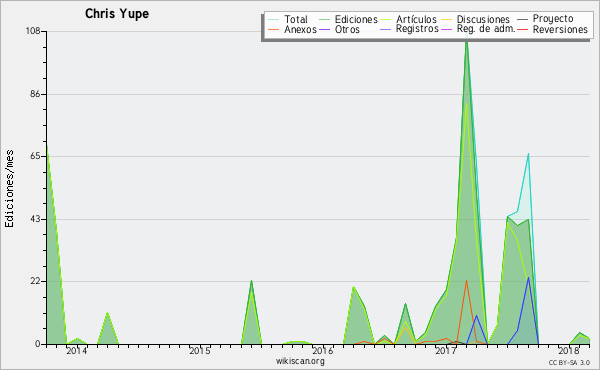The height and width of the screenshot is (370, 600).
Task: Click the orange Anexos legend line swatch
Action: (x=273, y=30)
